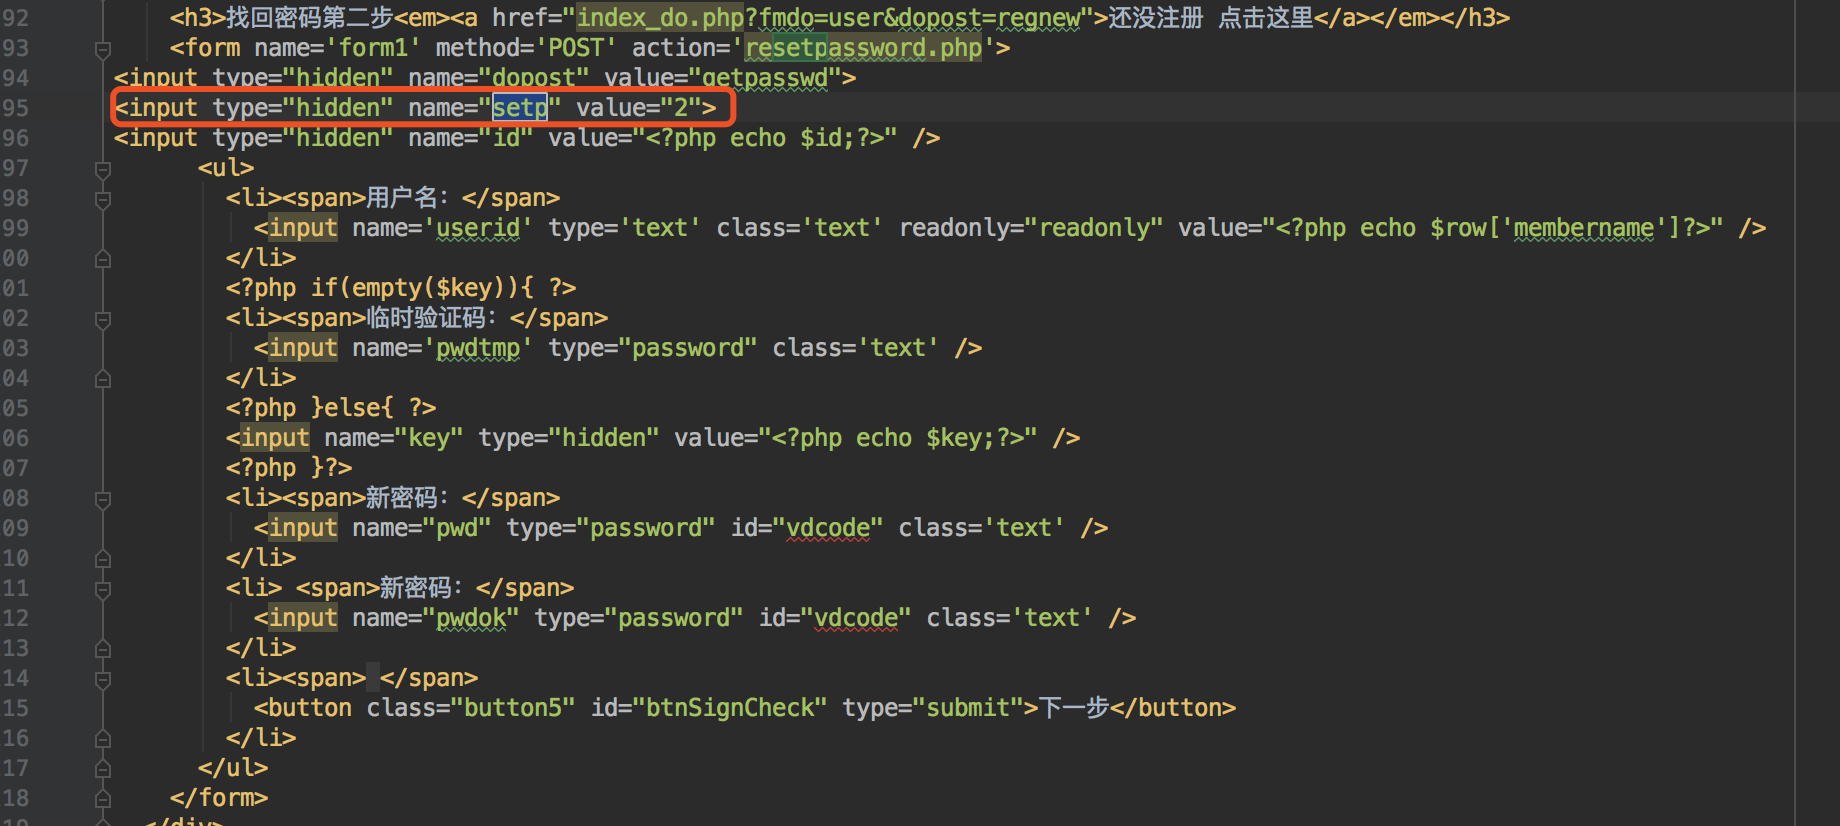This screenshot has height=826, width=1840.
Task: Place cursor on 'pwdok' input name
Action: (x=471, y=618)
